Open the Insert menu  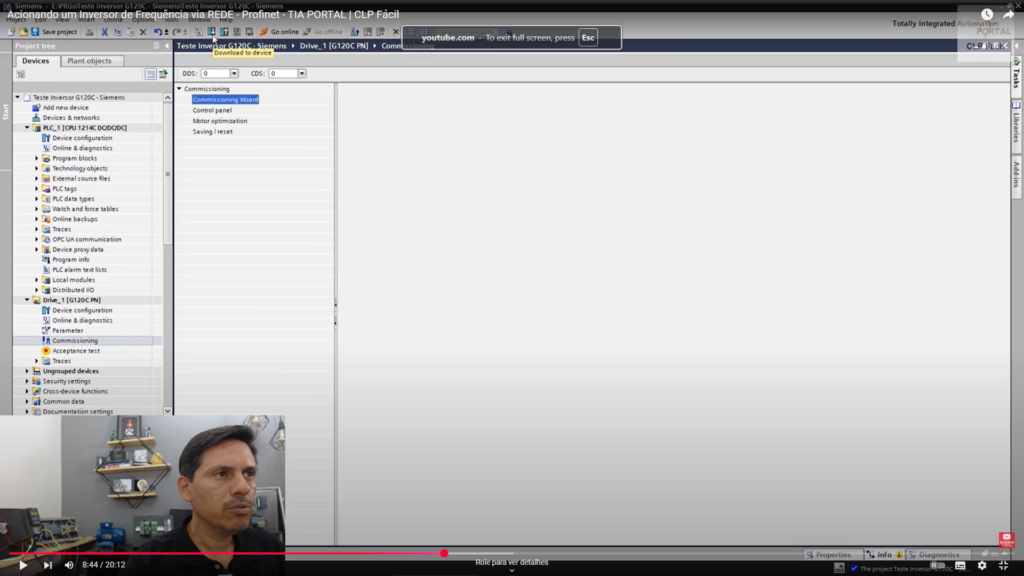pos(86,20)
